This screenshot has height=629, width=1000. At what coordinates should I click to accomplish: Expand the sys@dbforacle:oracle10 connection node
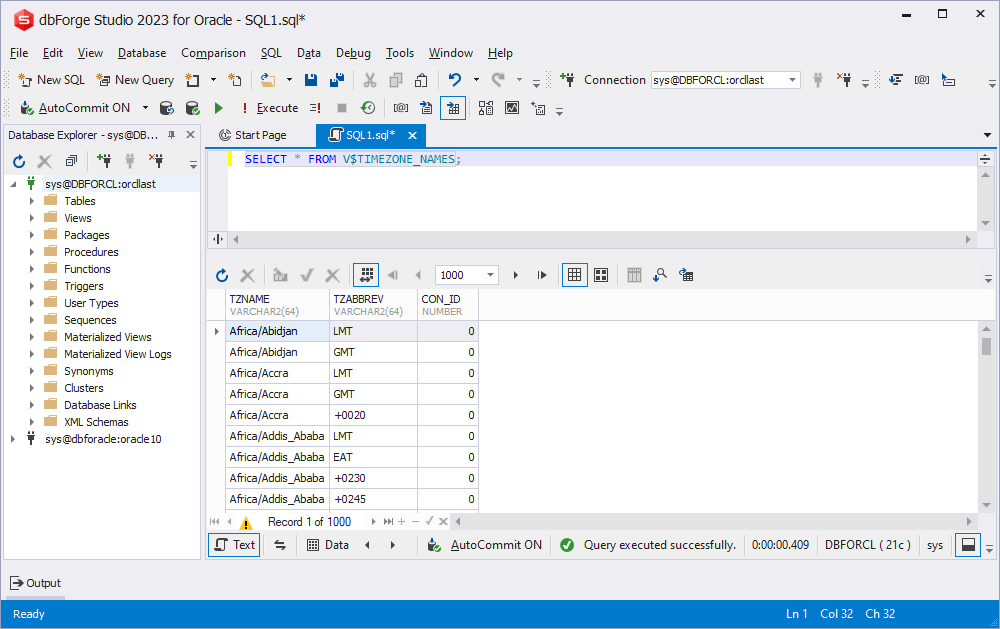click(x=13, y=439)
